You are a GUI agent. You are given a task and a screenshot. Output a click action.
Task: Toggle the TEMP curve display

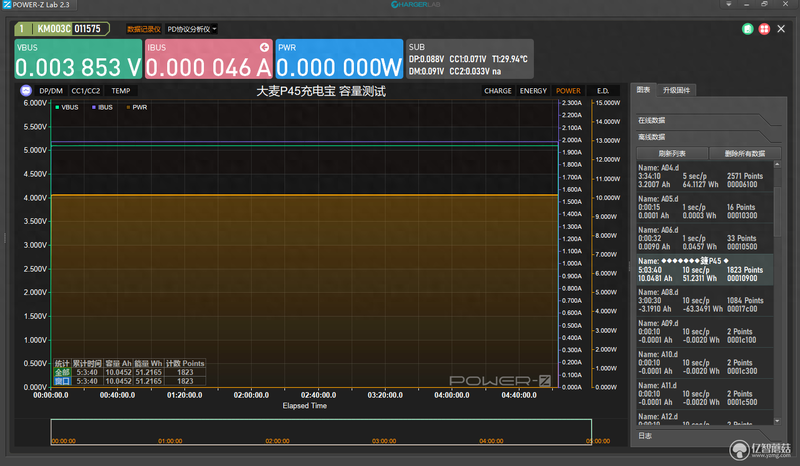click(x=121, y=91)
